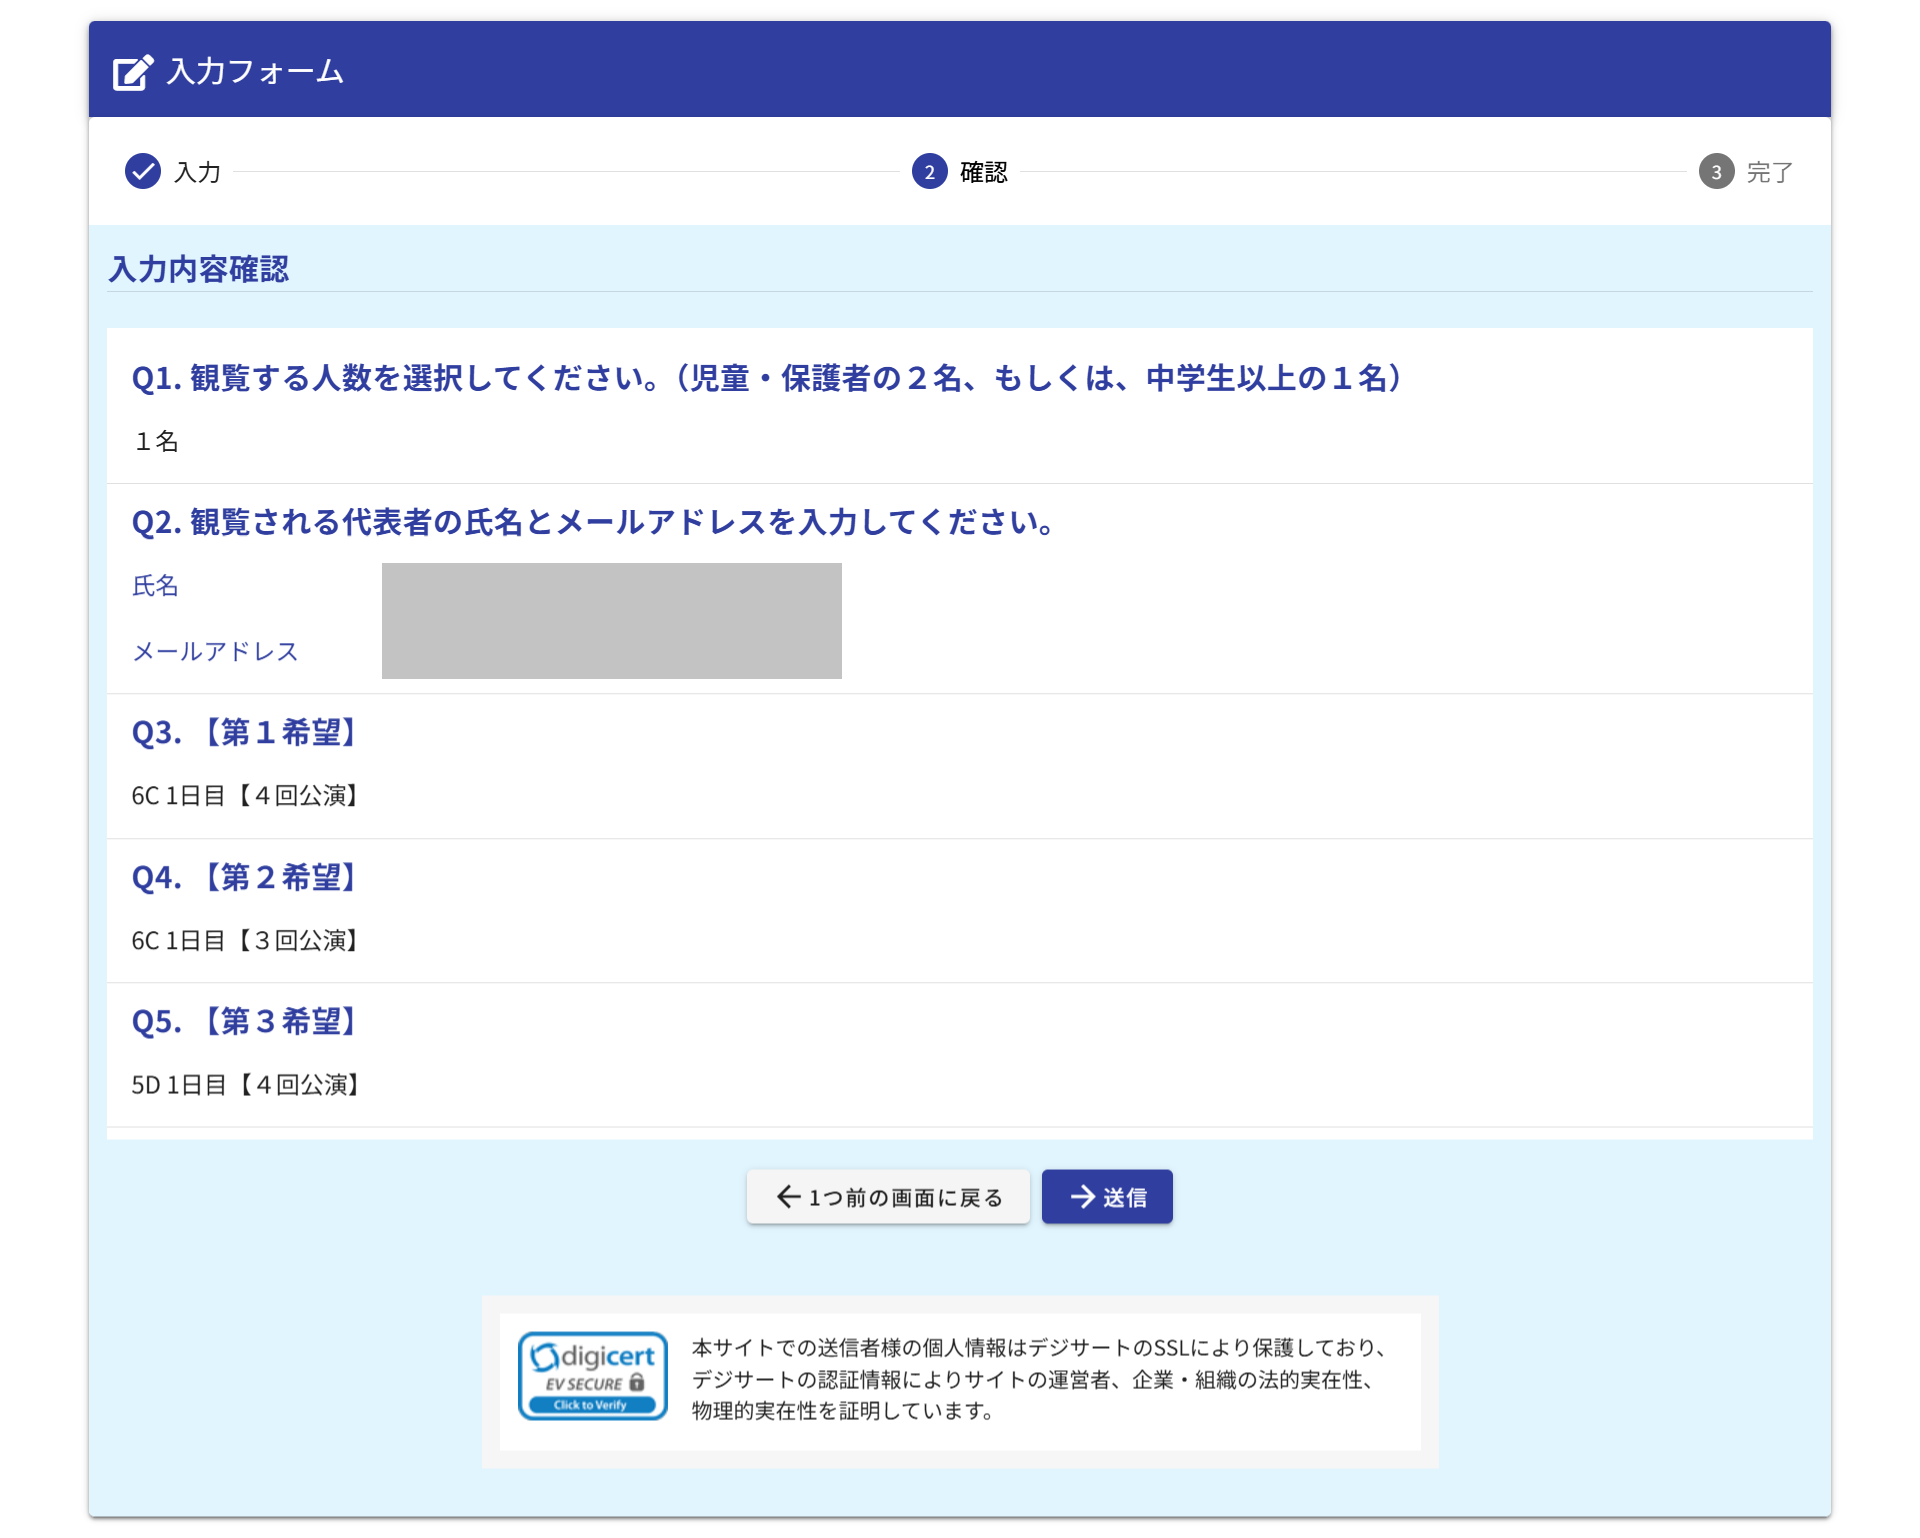Click the 氏名 field label

click(155, 586)
